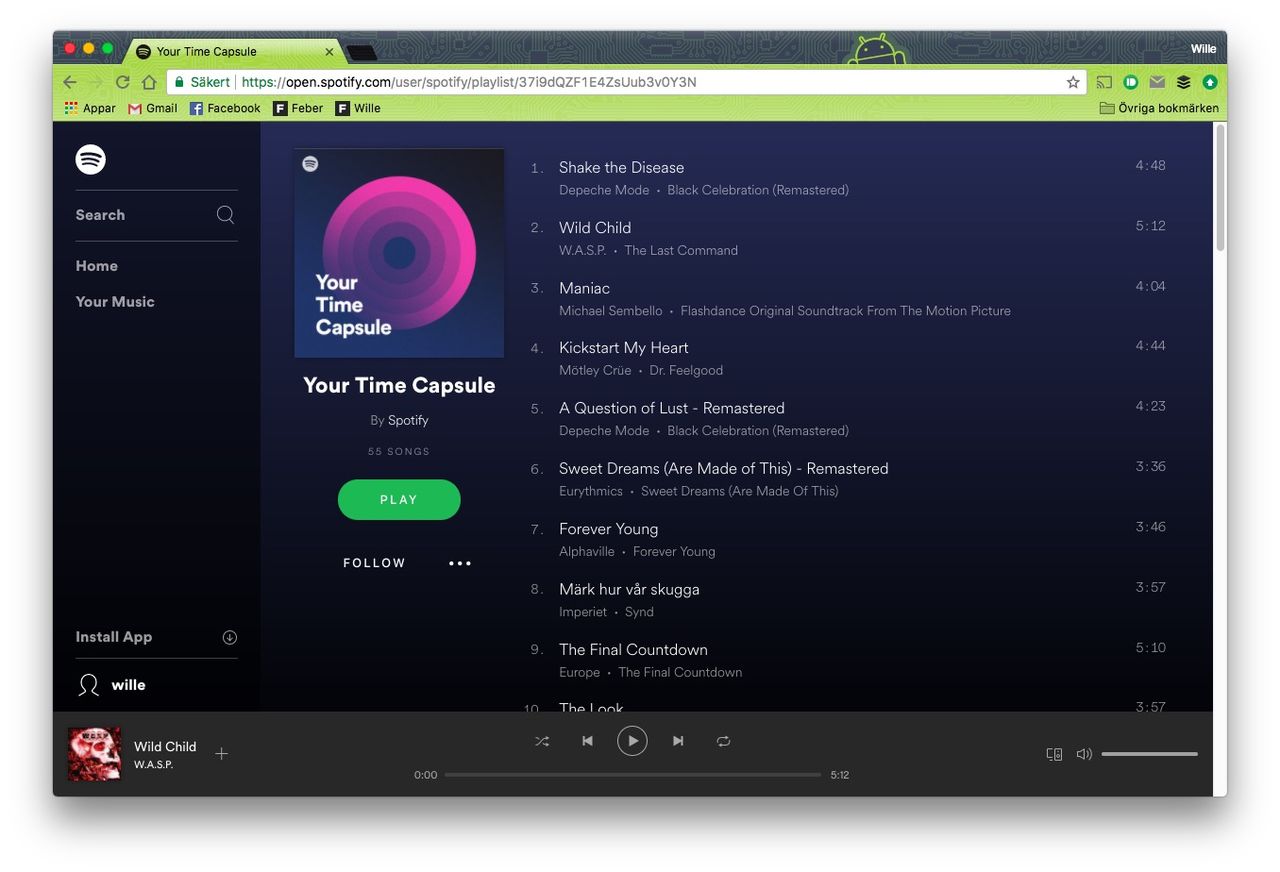The width and height of the screenshot is (1280, 872).
Task: Click the Spotify logo in sidebar
Action: (90, 159)
